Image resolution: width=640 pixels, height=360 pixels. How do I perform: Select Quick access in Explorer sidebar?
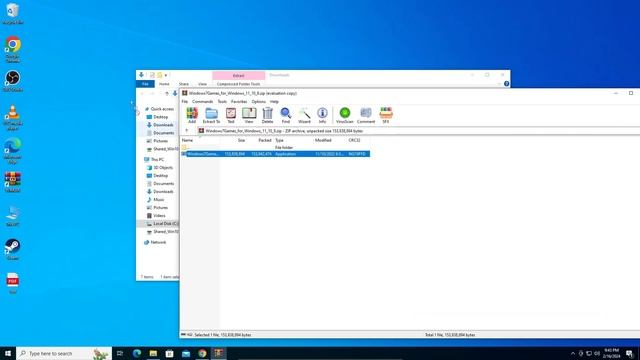coord(162,109)
